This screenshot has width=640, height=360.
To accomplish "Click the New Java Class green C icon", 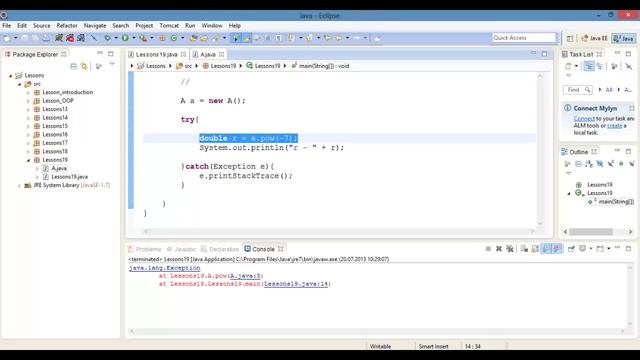I will tap(174, 38).
